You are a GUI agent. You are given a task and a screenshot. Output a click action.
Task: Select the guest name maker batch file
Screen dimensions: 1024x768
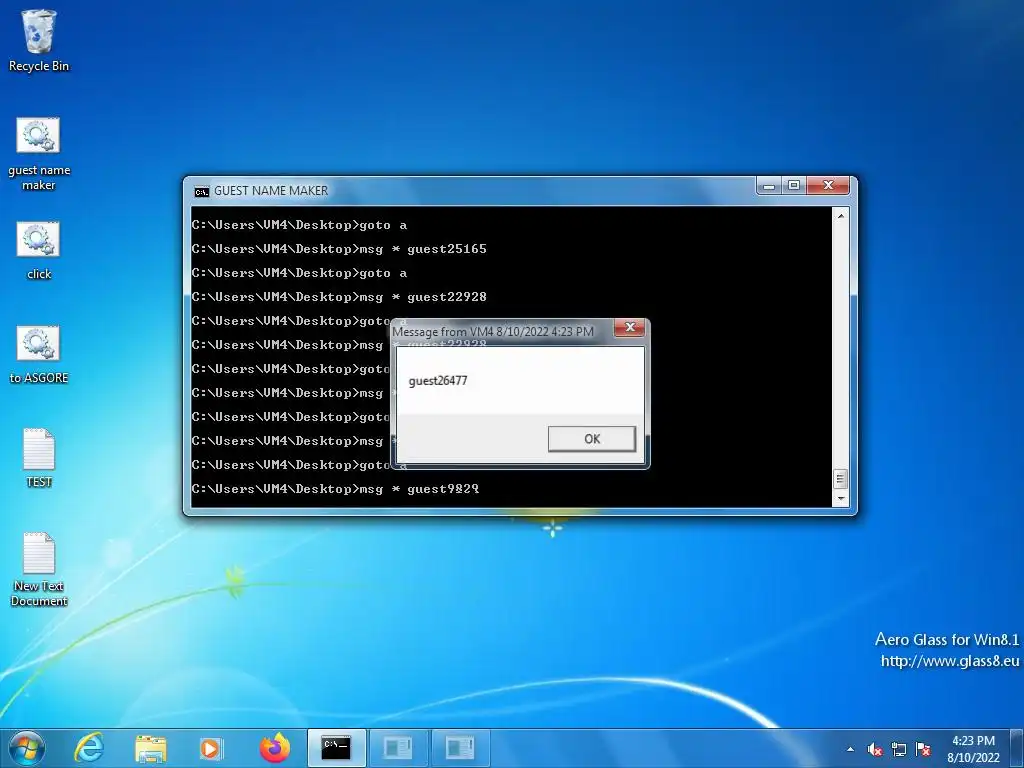point(39,154)
